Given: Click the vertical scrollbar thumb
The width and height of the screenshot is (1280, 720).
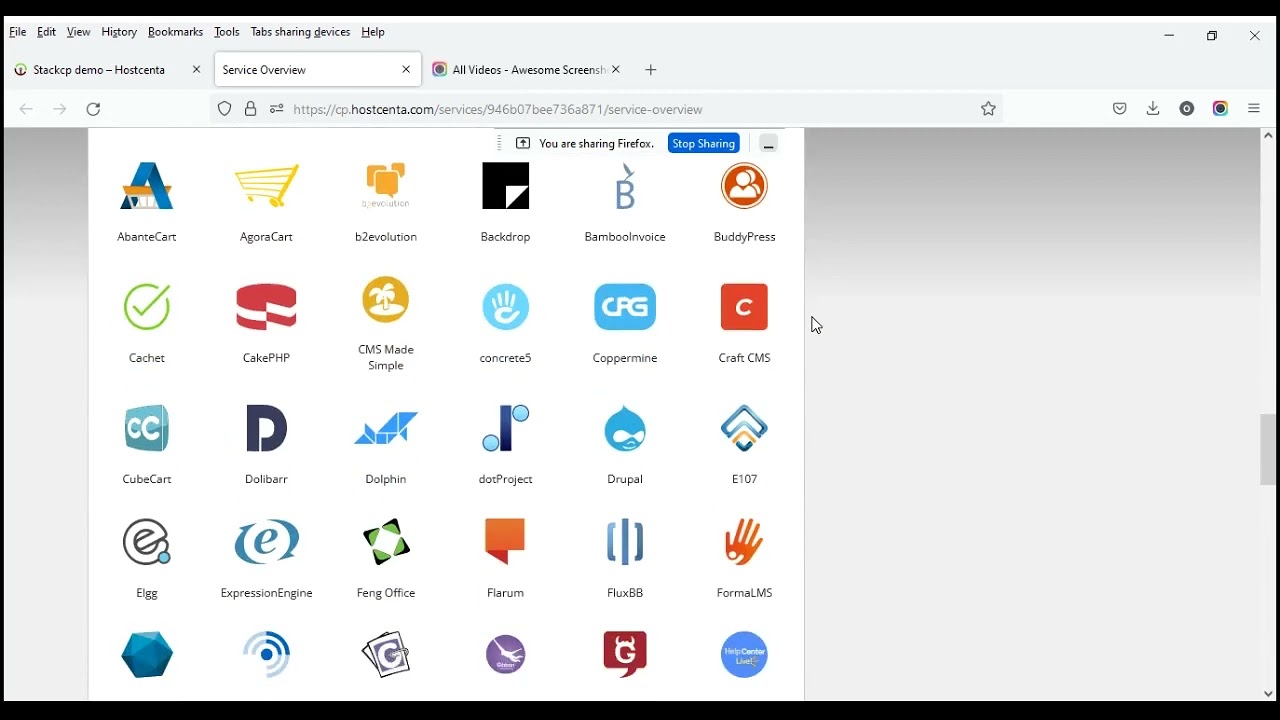Looking at the screenshot, I should (1269, 449).
